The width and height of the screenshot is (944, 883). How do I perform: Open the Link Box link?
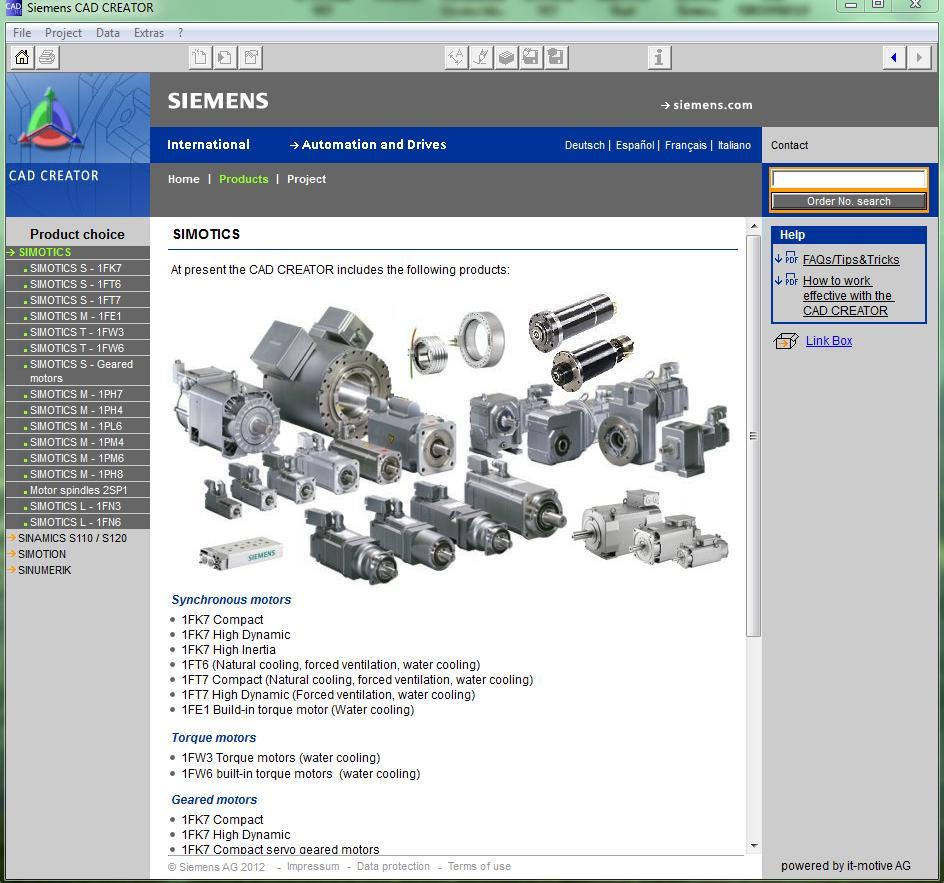tap(829, 341)
